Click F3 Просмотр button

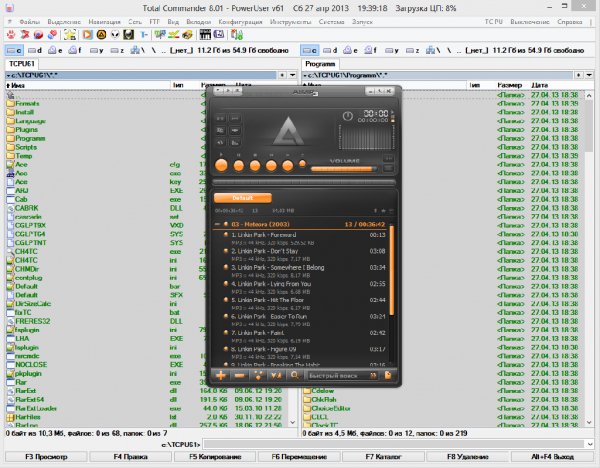[46, 457]
